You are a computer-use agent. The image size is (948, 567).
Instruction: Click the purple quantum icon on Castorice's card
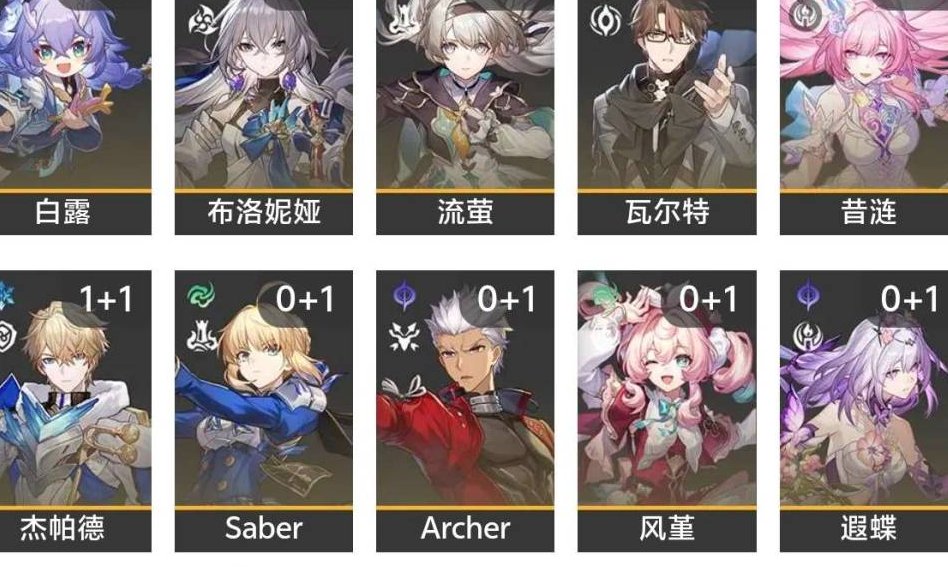[807, 294]
